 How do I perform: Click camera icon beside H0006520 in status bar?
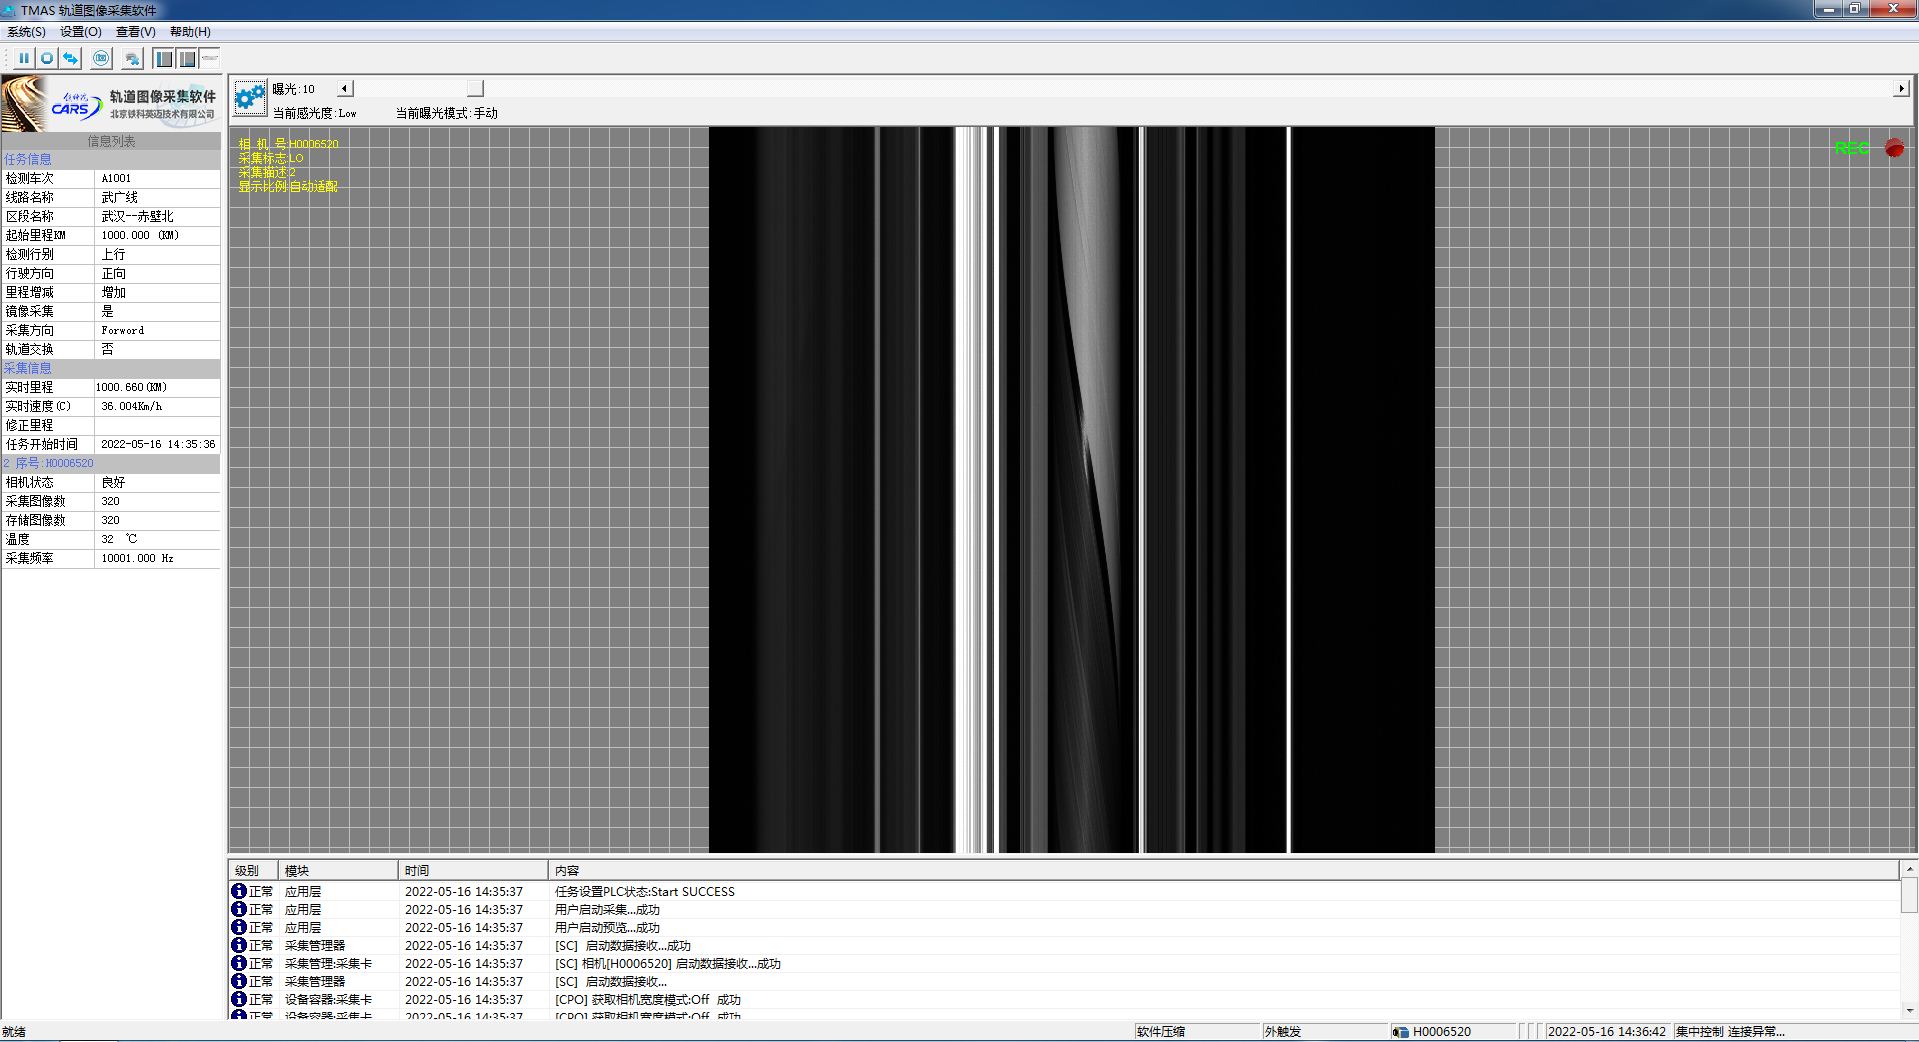(x=1400, y=1031)
